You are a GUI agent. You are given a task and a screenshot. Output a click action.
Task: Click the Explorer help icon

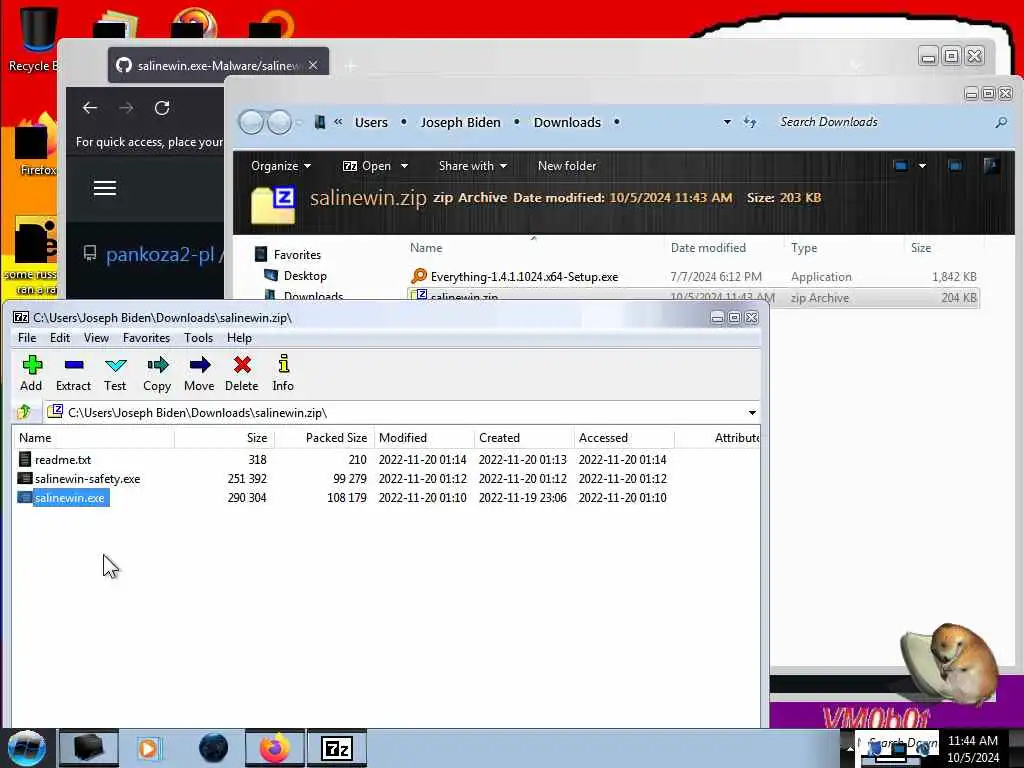tap(991, 166)
